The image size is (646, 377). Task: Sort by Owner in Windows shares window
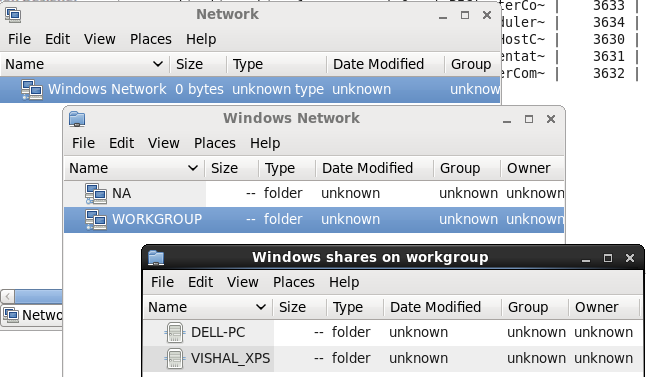[604, 307]
